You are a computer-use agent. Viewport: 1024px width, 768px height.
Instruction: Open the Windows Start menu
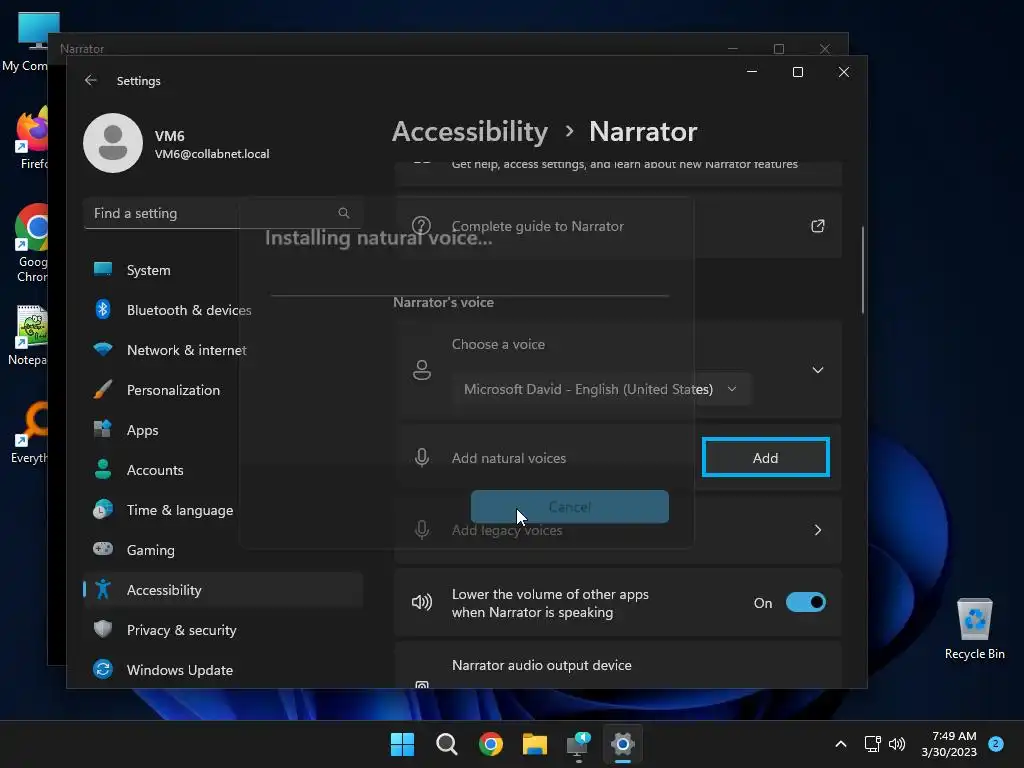pyautogui.click(x=402, y=744)
